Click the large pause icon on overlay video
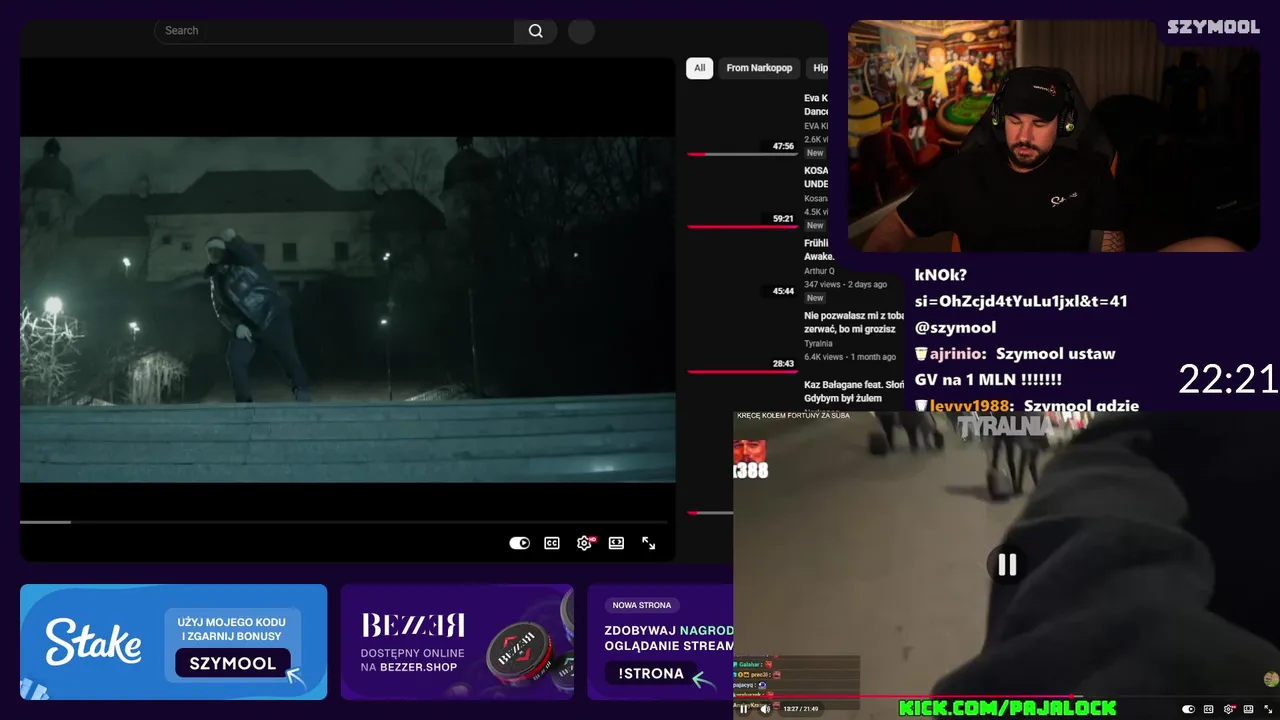Image resolution: width=1280 pixels, height=720 pixels. point(1007,565)
